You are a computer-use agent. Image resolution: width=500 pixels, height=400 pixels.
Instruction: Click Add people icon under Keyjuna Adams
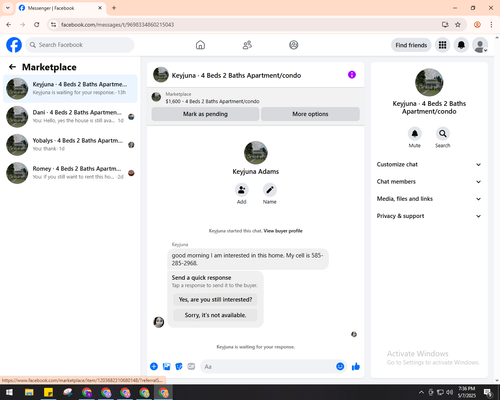[x=241, y=190]
